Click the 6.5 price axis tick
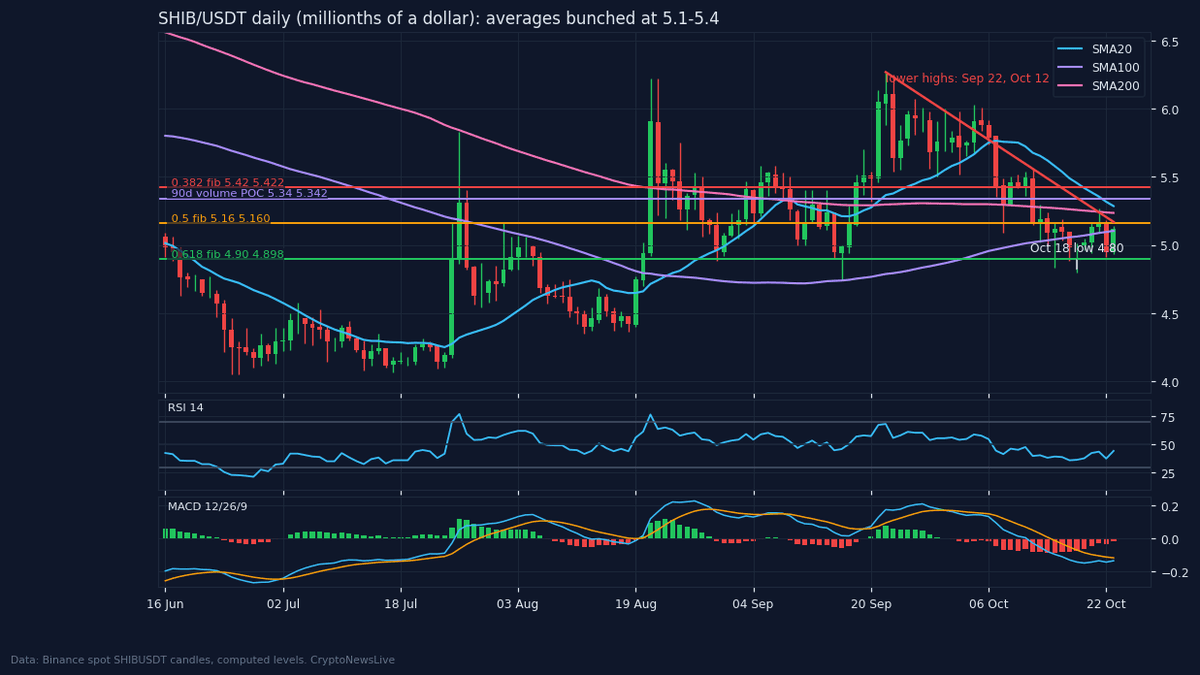This screenshot has height=675, width=1200. (1169, 41)
